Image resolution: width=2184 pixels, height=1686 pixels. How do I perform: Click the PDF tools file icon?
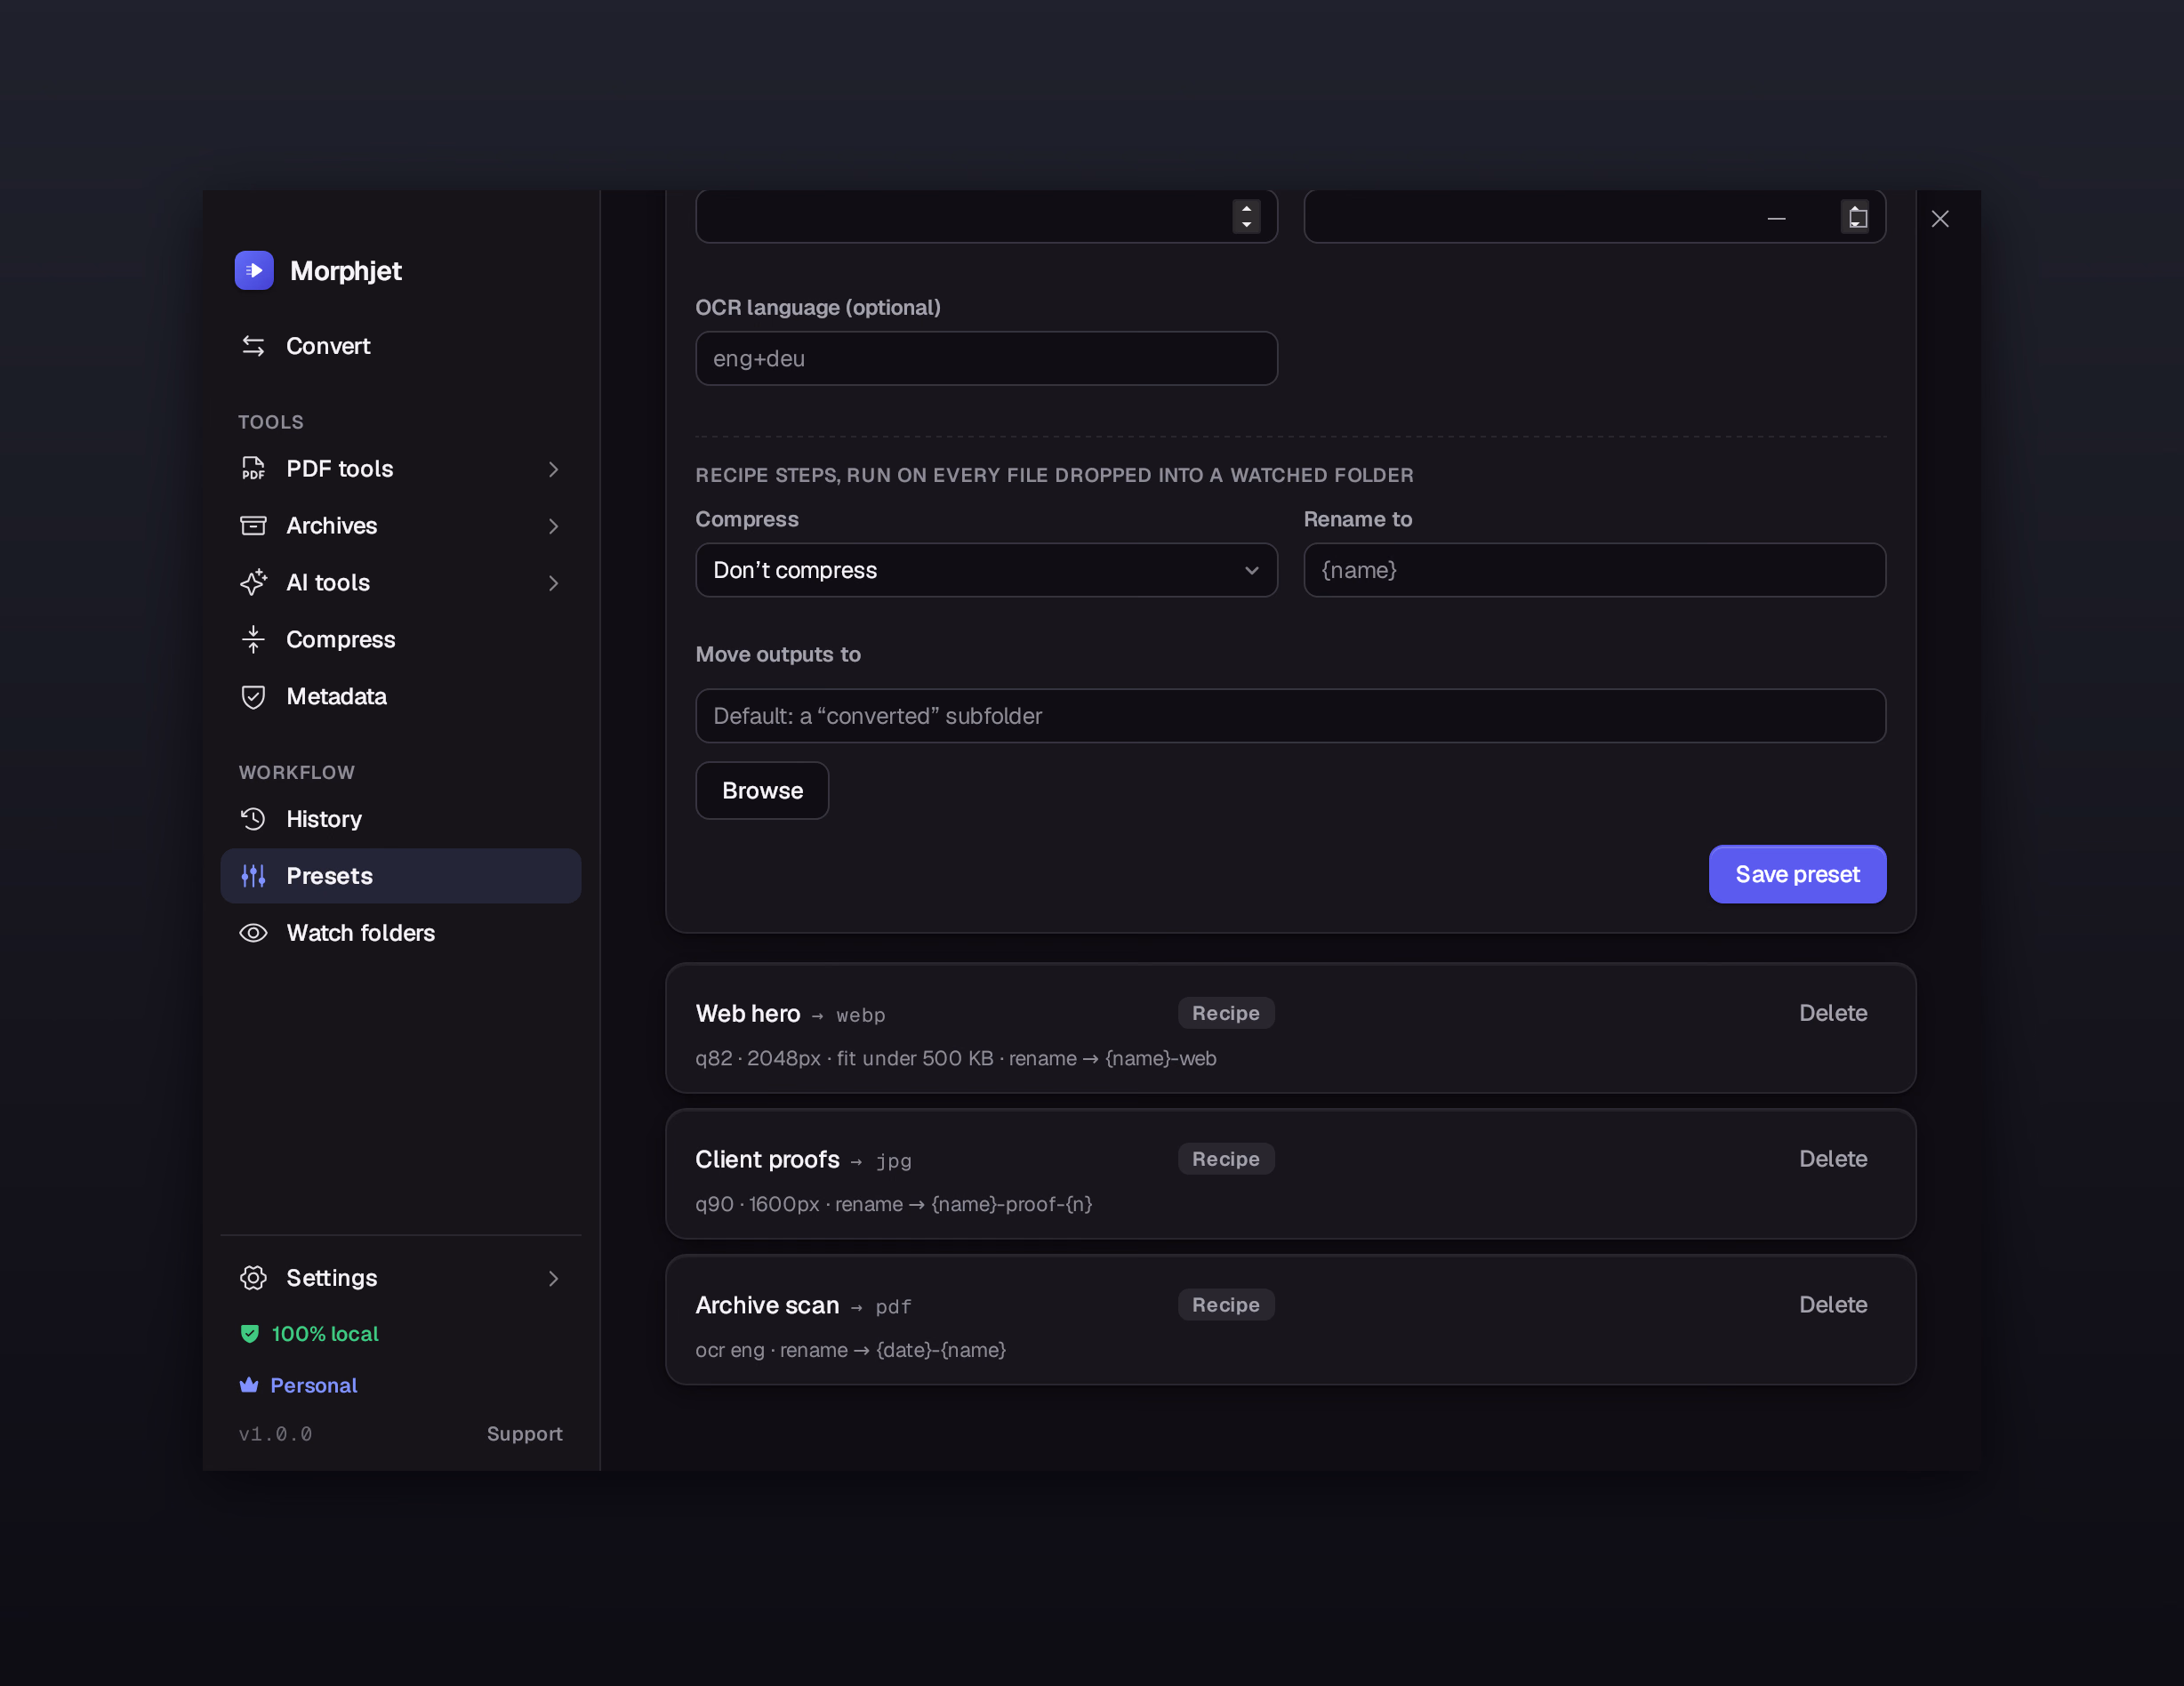tap(253, 468)
